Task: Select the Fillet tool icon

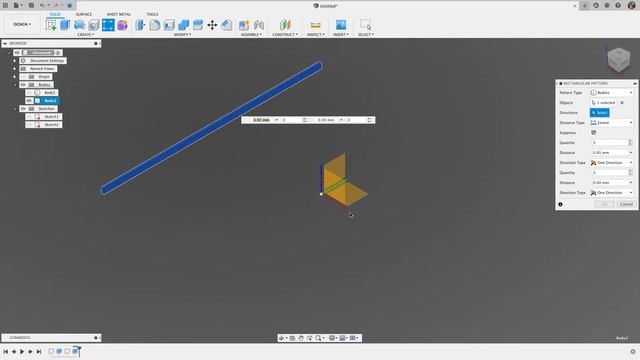Action: pos(155,25)
